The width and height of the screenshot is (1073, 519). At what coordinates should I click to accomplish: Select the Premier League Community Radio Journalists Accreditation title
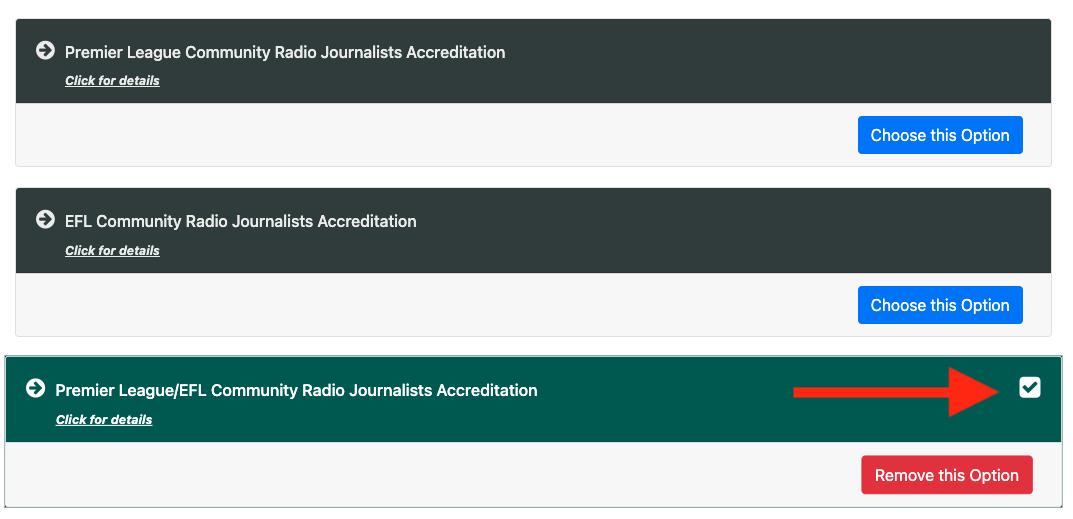coord(285,52)
